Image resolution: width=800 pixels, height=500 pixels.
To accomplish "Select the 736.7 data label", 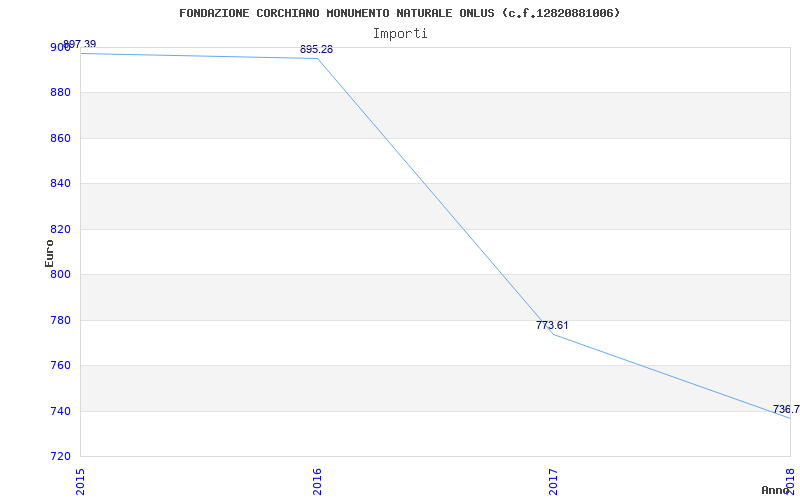I will (x=786, y=409).
